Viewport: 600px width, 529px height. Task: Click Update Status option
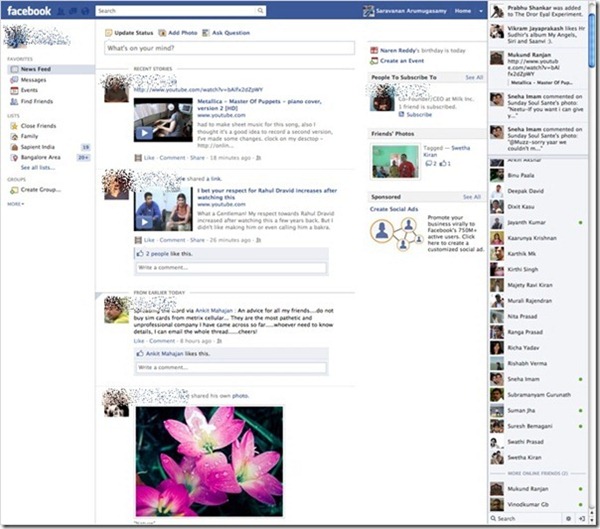(x=132, y=33)
